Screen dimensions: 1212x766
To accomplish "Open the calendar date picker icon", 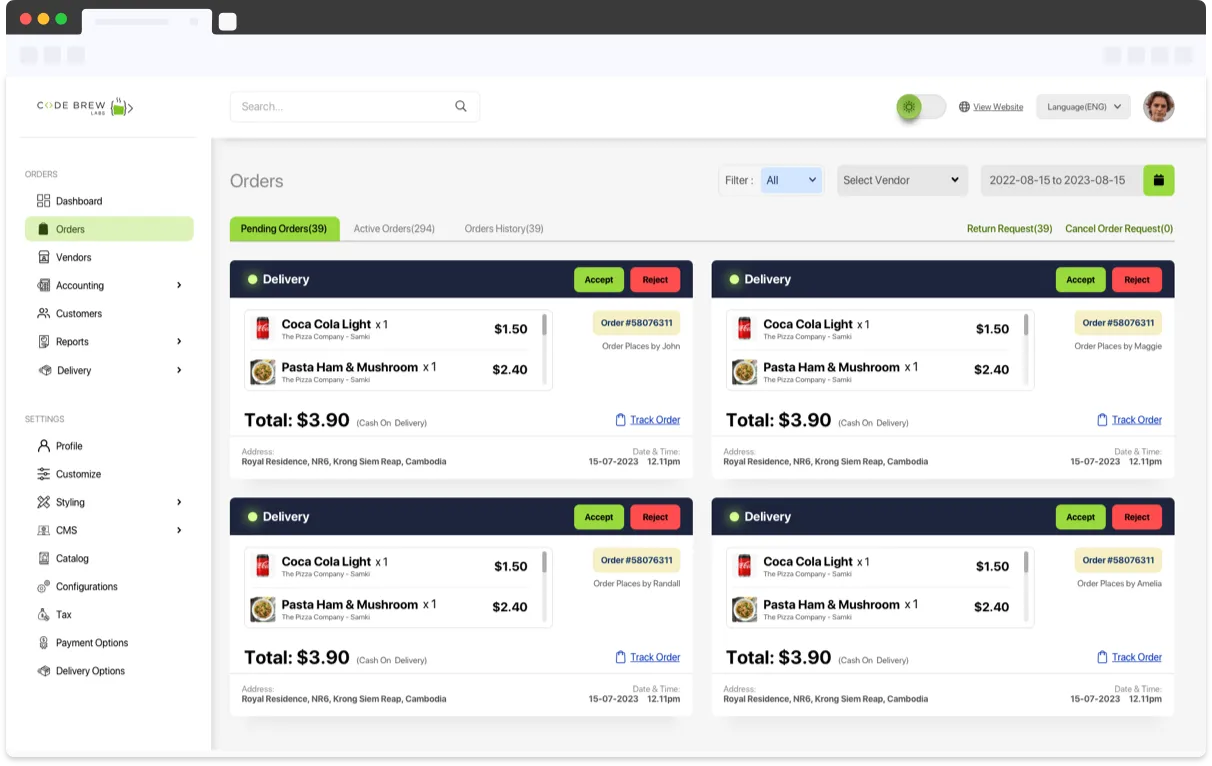I will tap(1159, 180).
